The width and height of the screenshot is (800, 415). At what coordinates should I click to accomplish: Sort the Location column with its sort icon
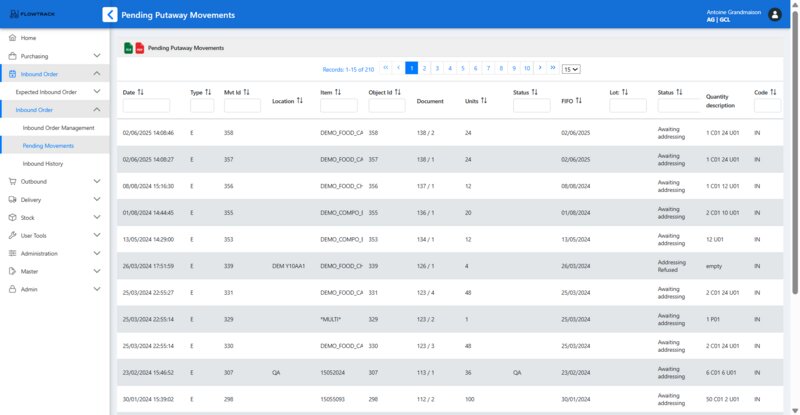point(300,100)
